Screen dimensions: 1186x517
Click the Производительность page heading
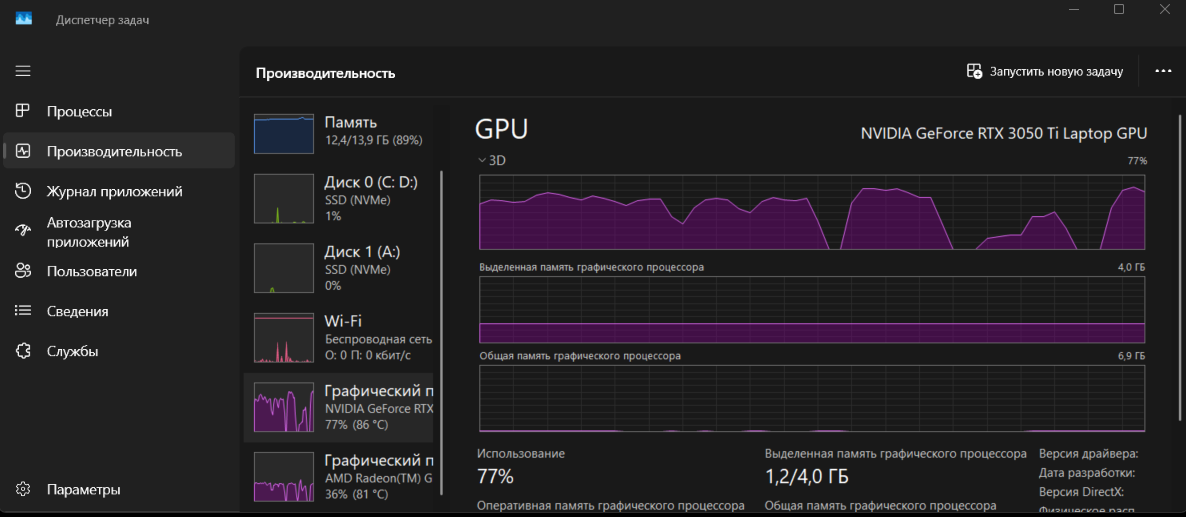[325, 73]
